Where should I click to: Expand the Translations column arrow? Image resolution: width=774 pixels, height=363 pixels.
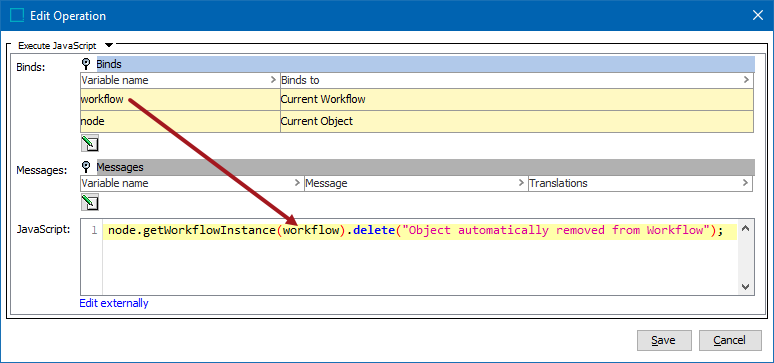click(x=745, y=183)
